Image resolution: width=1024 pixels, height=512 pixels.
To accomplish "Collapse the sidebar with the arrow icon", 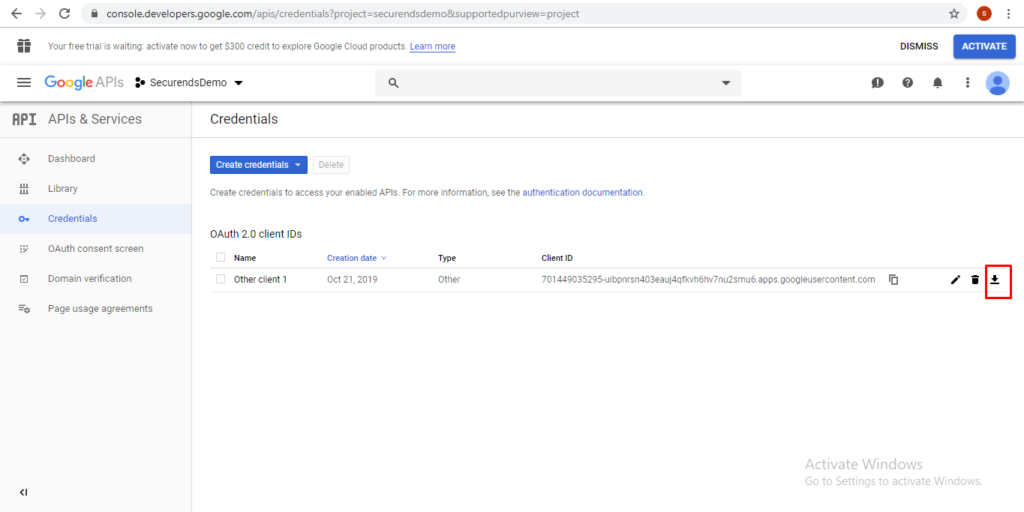I will pyautogui.click(x=24, y=492).
